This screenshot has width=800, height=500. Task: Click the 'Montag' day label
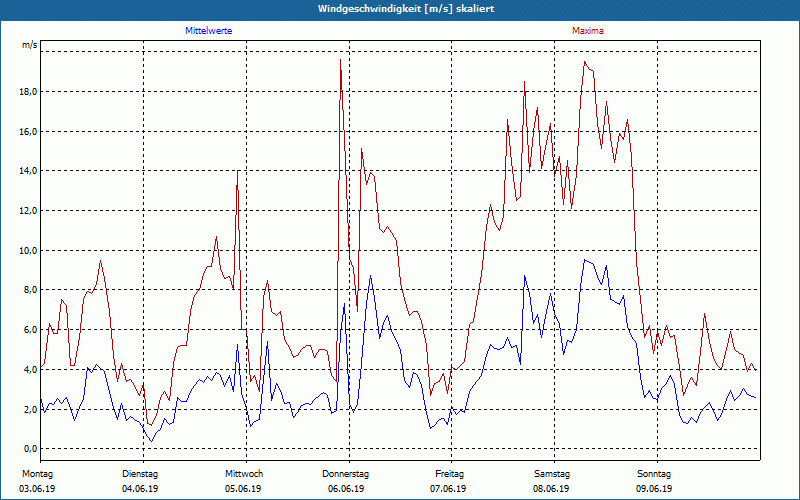pos(37,474)
